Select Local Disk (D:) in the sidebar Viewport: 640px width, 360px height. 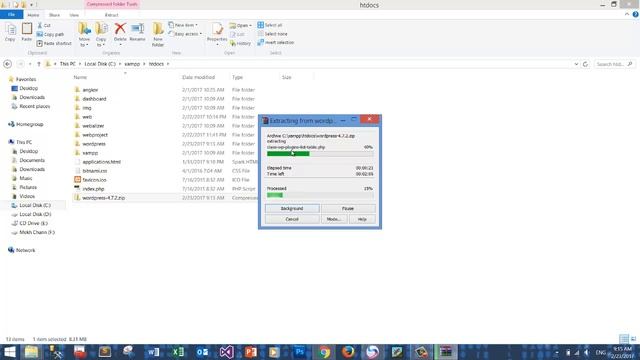coord(35,214)
